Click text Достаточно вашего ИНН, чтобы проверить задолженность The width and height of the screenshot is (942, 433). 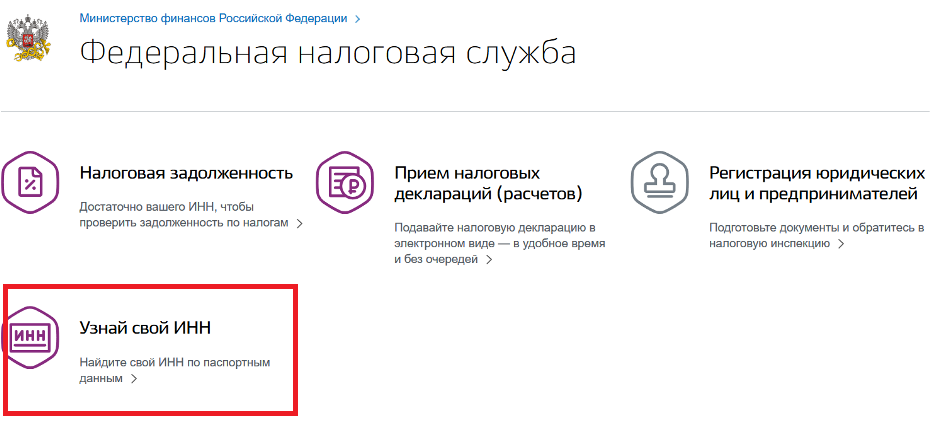tap(186, 215)
